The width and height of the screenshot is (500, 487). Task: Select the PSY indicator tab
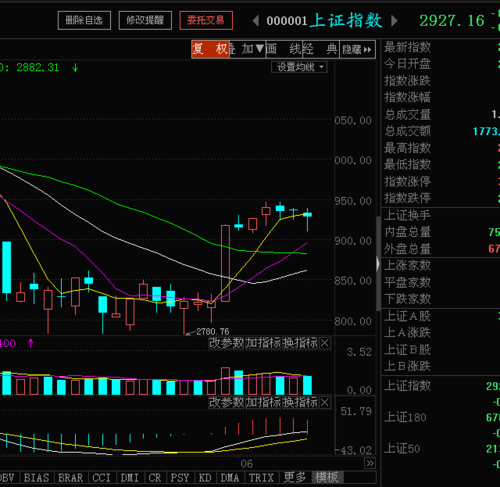click(x=180, y=478)
